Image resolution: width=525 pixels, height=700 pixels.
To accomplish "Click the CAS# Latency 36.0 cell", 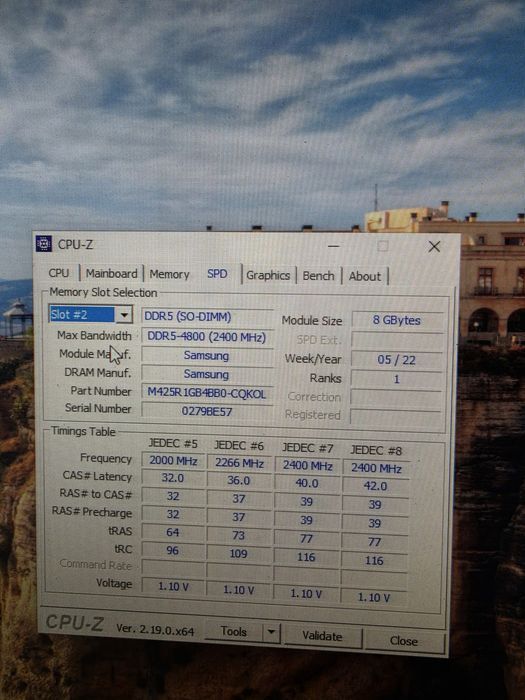I will click(x=239, y=481).
